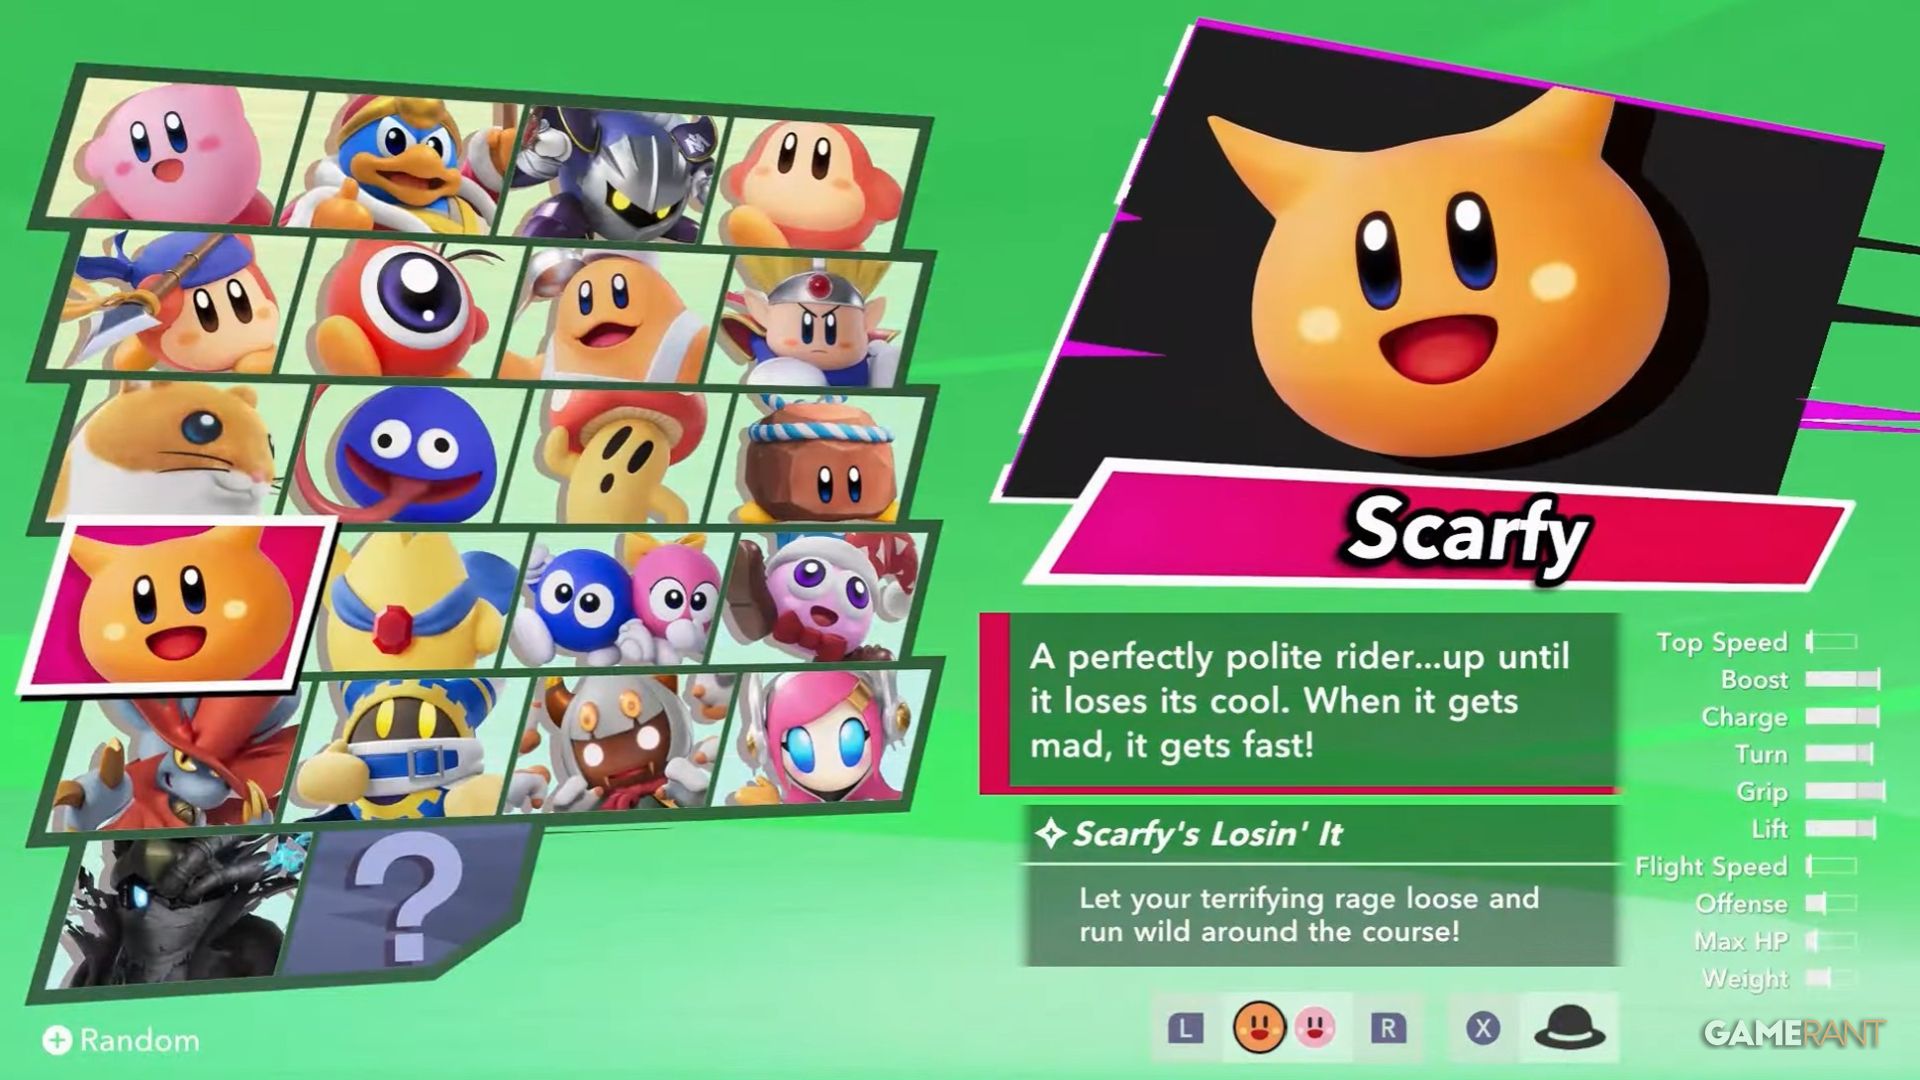This screenshot has height=1080, width=1920.
Task: Switch to pink Scarfy color variant
Action: point(1315,1027)
